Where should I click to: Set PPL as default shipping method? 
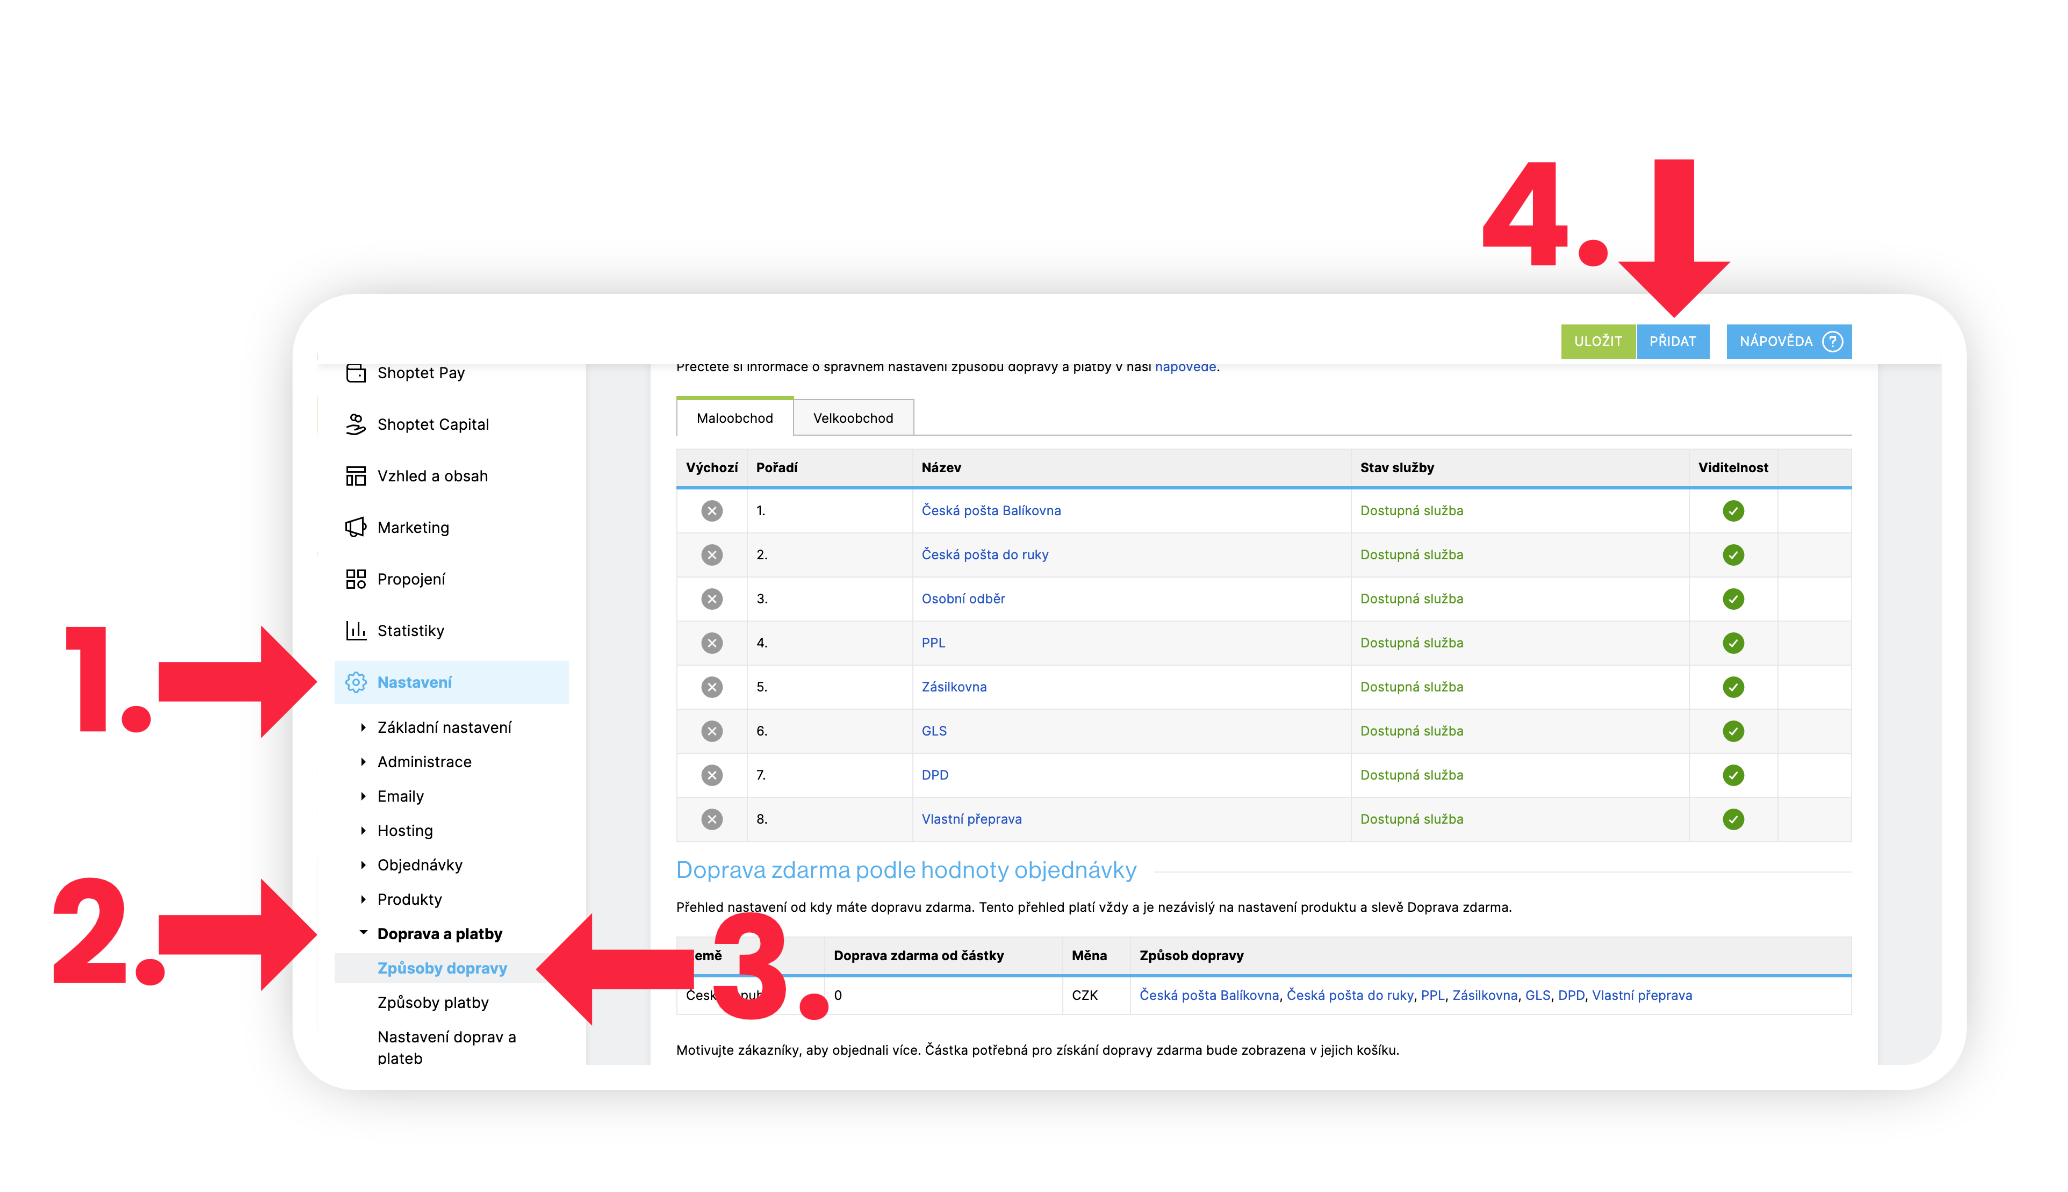tap(712, 643)
